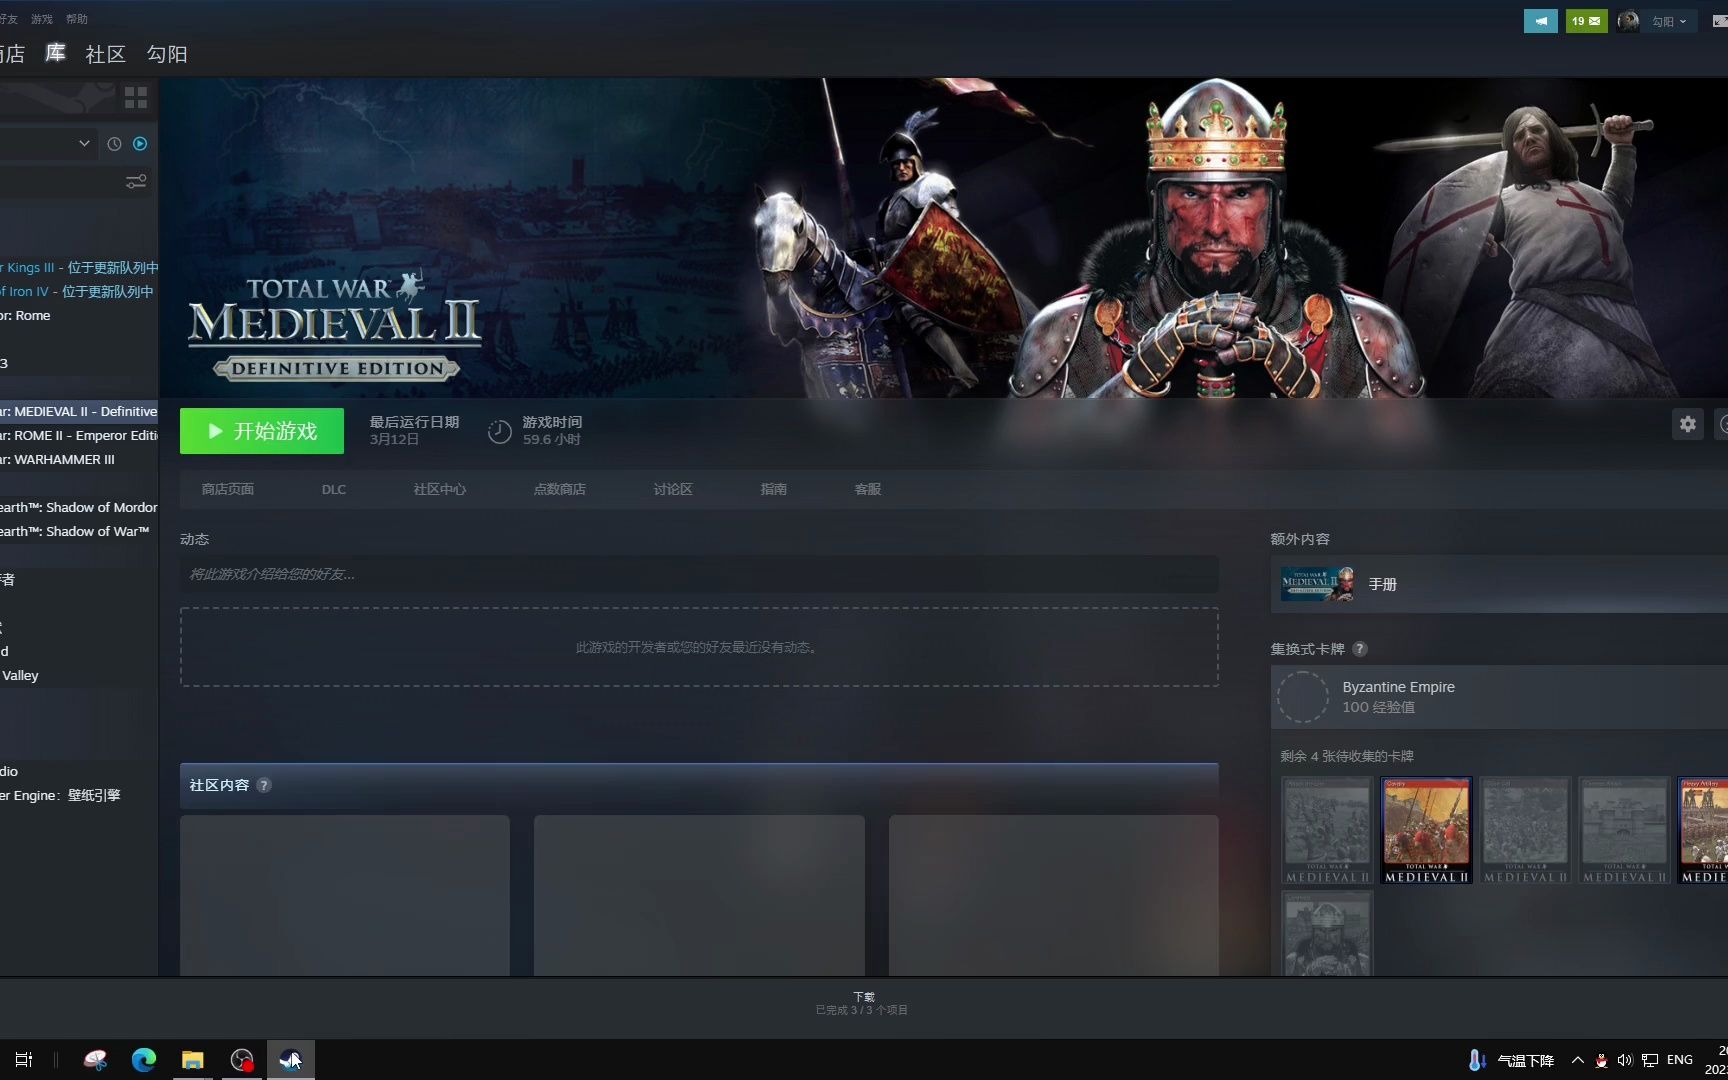Select the highlighted red trading card
The width and height of the screenshot is (1728, 1080).
tap(1426, 830)
